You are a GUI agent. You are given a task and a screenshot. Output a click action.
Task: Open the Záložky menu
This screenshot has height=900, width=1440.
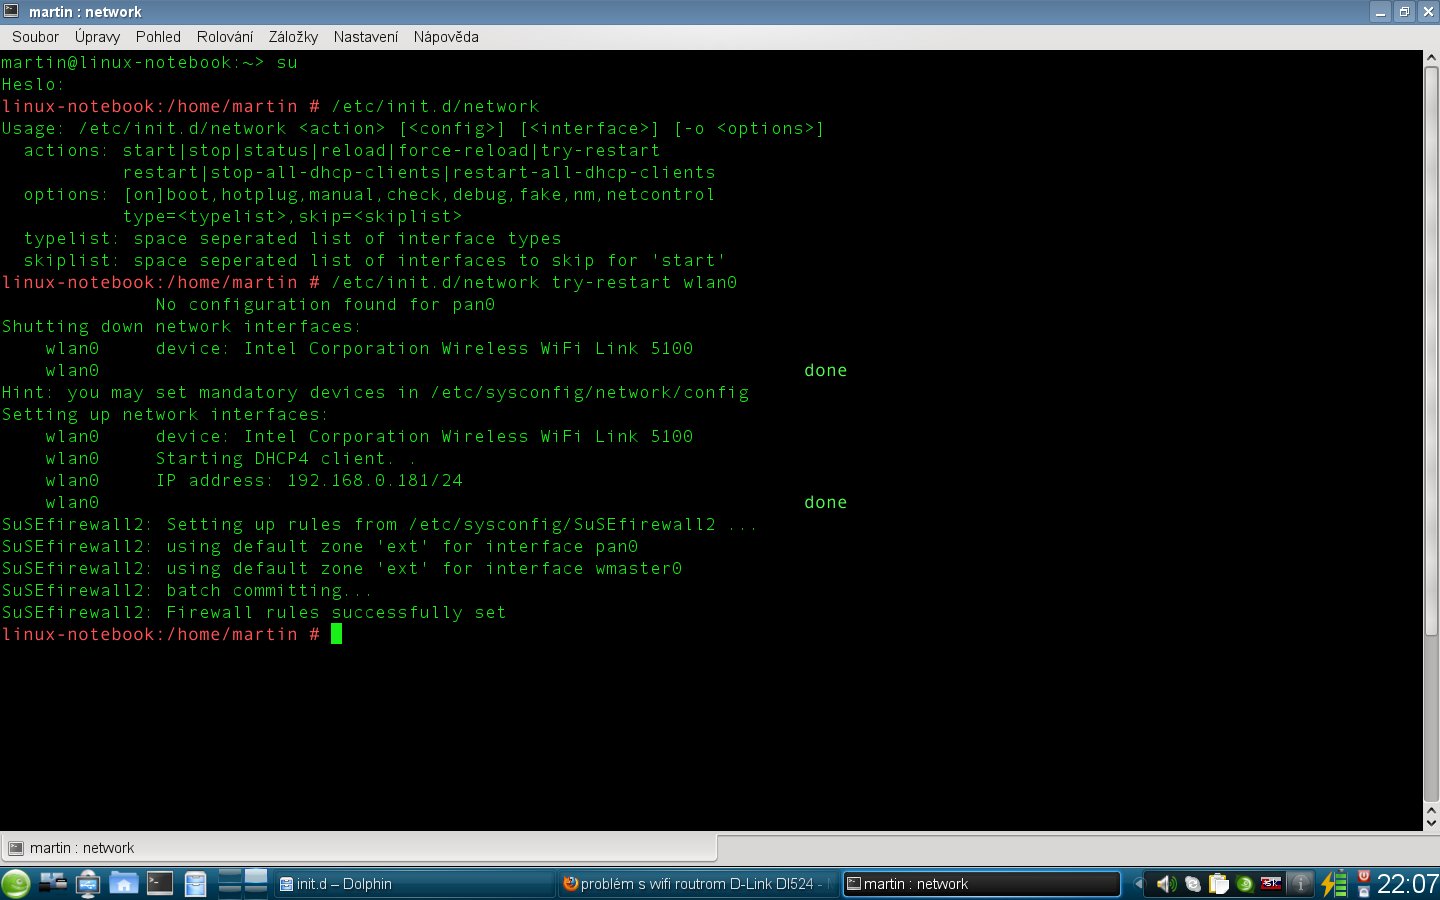293,37
